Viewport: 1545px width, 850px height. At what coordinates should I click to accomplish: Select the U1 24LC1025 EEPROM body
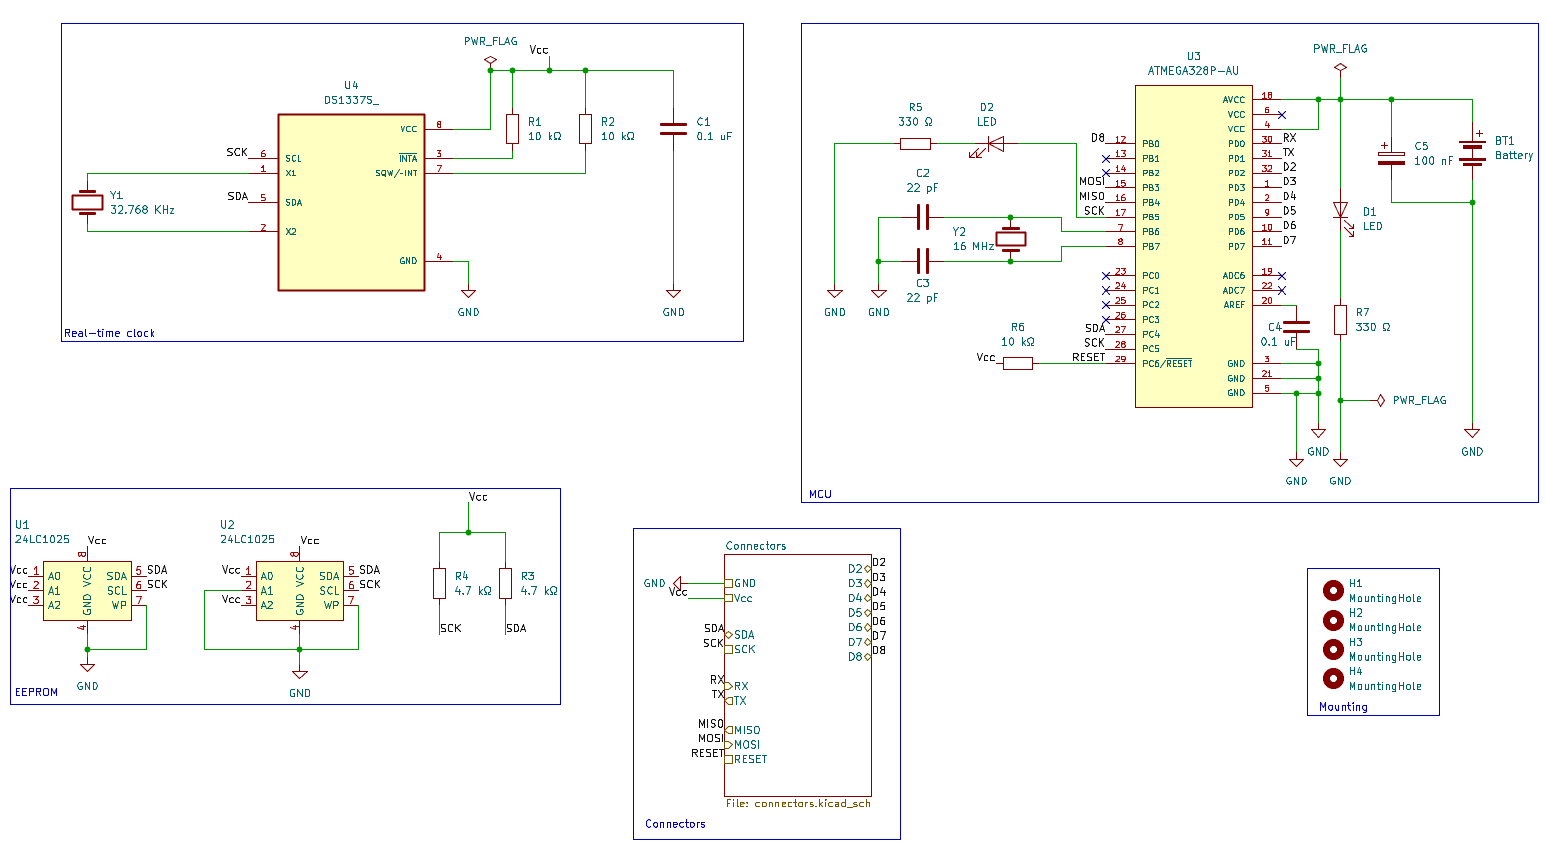87,590
